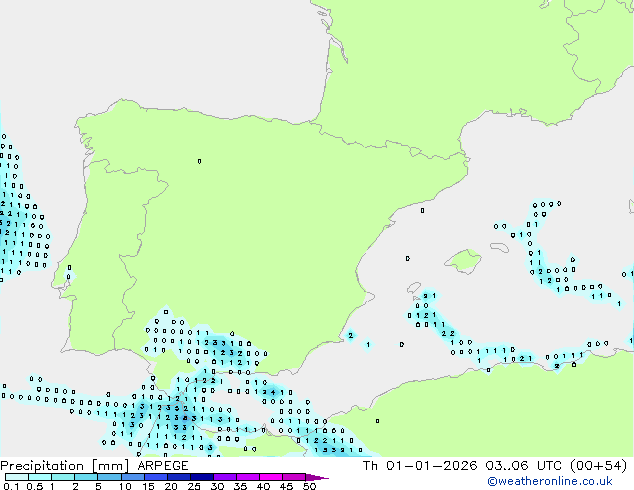
Task: Click the legend label '25'
Action: [x=194, y=486]
